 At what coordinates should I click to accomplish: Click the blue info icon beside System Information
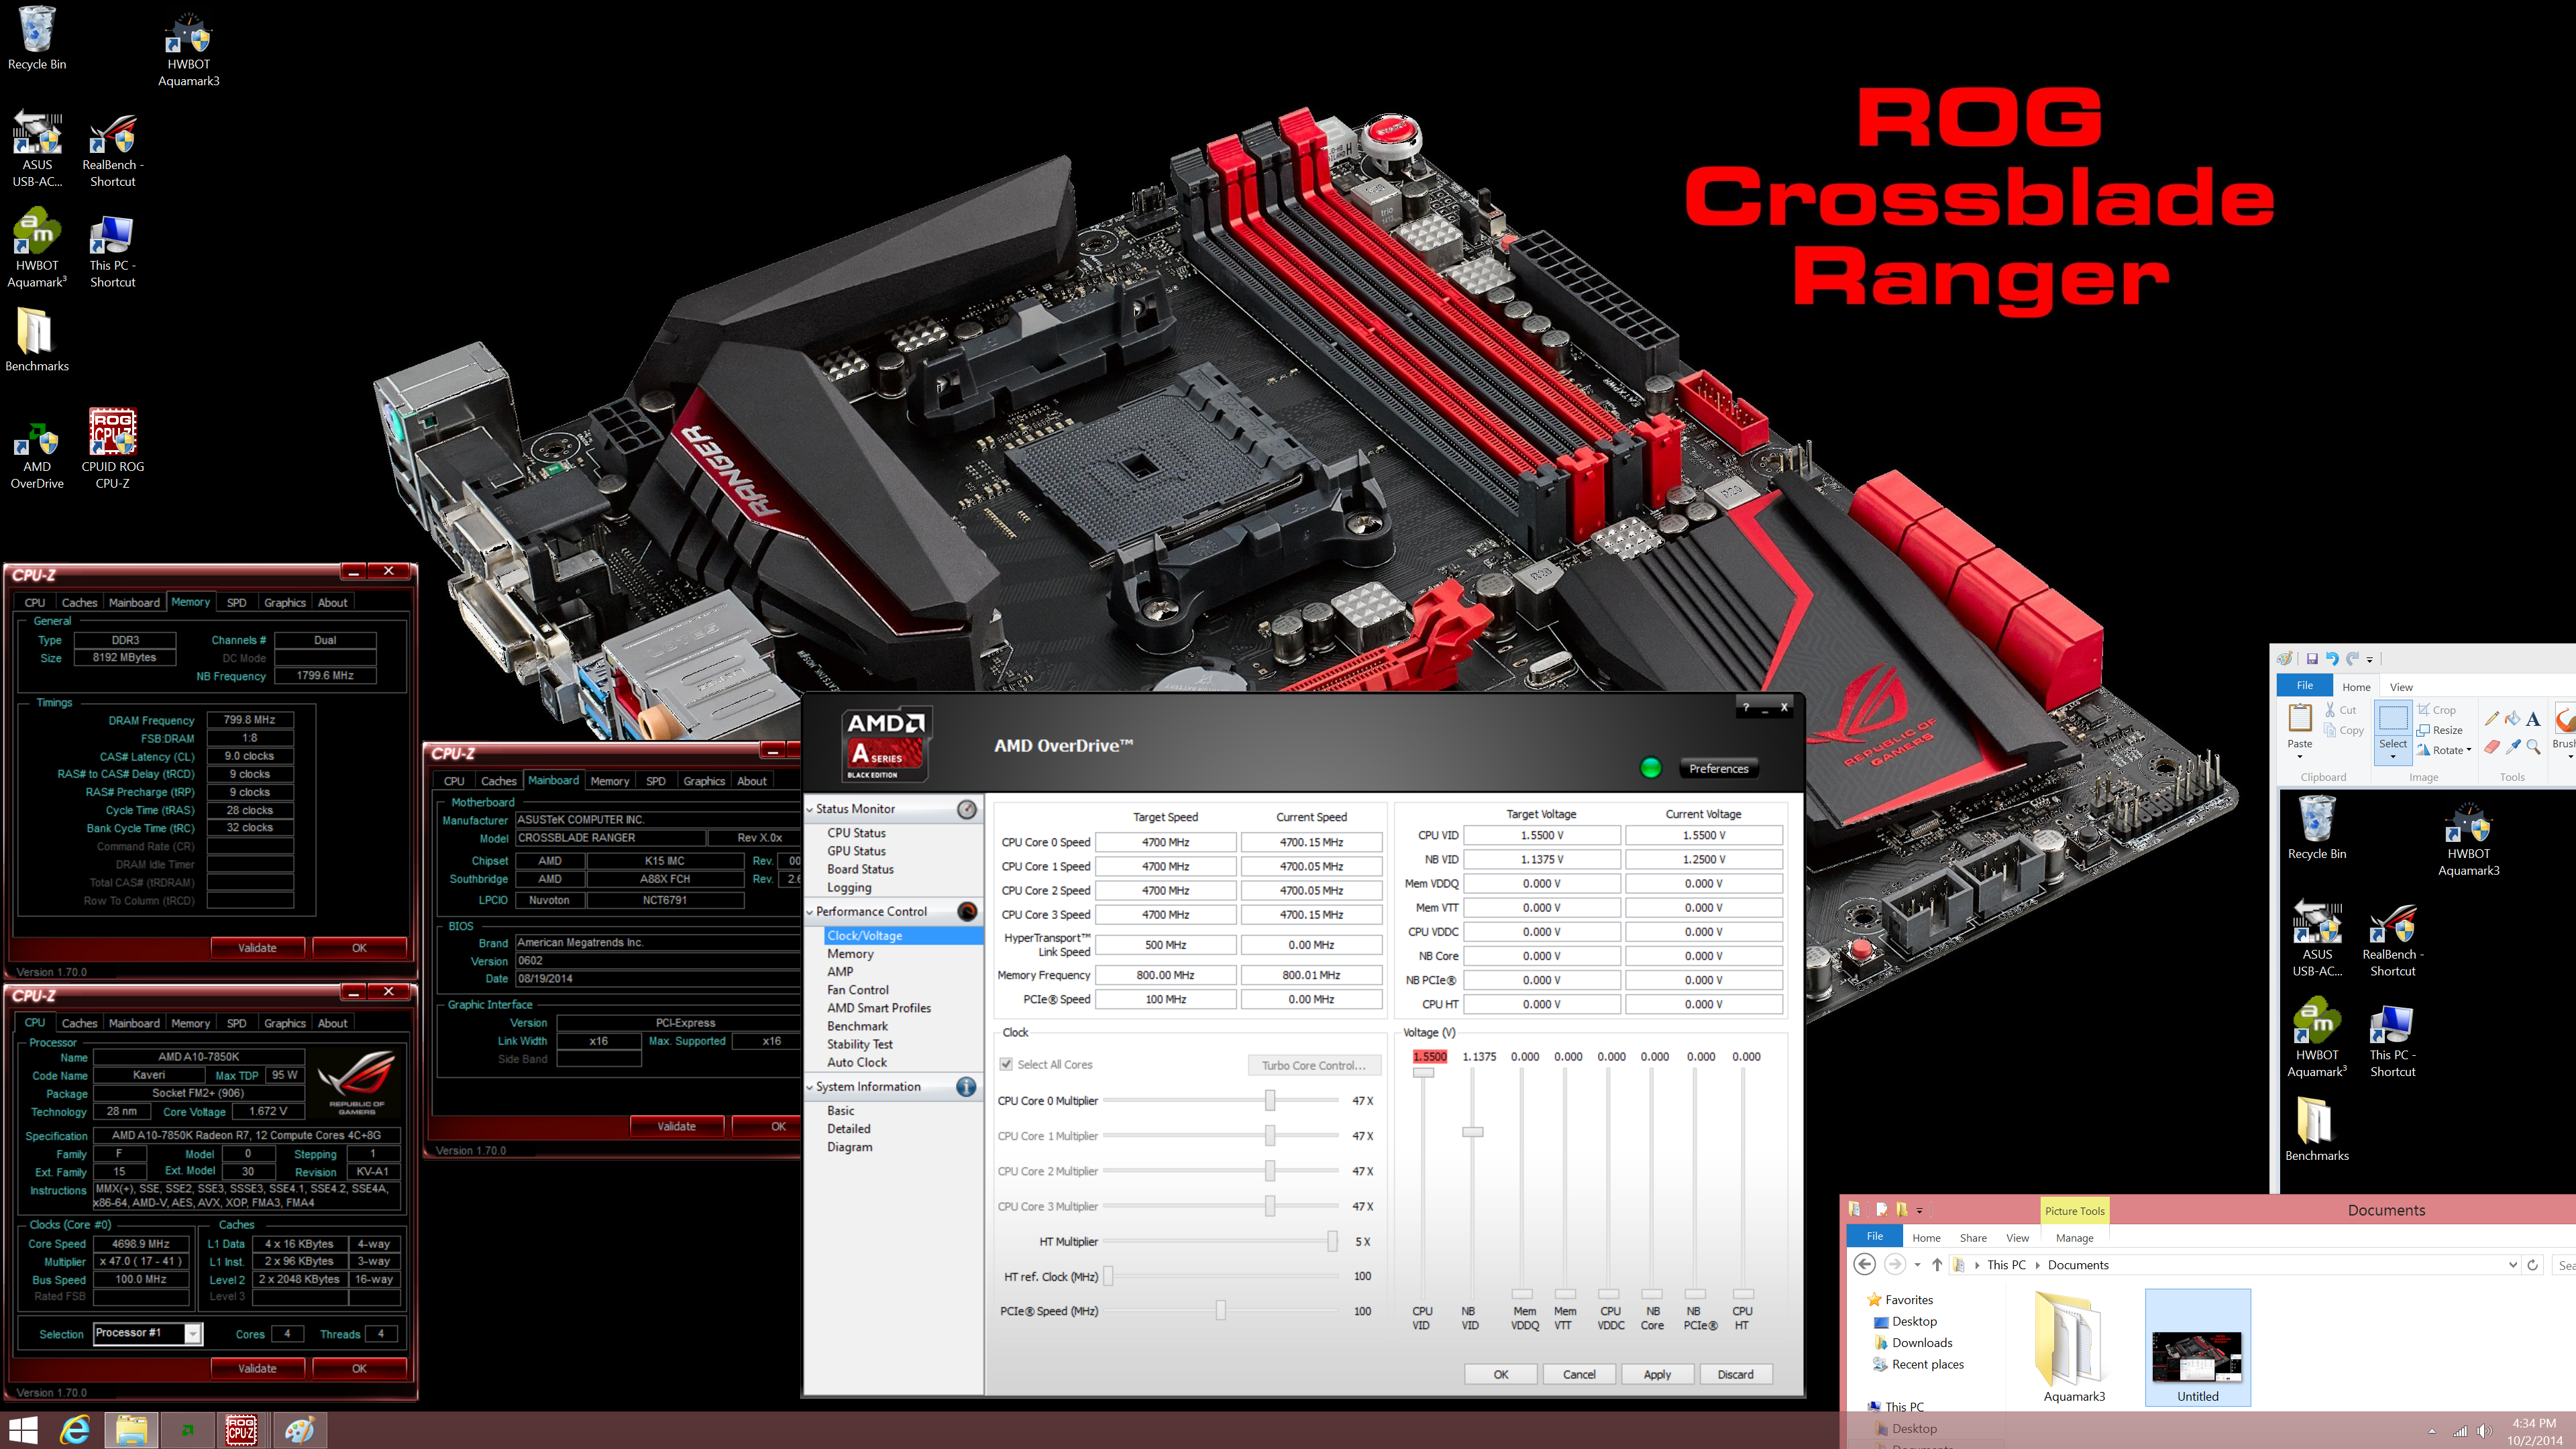click(966, 1086)
